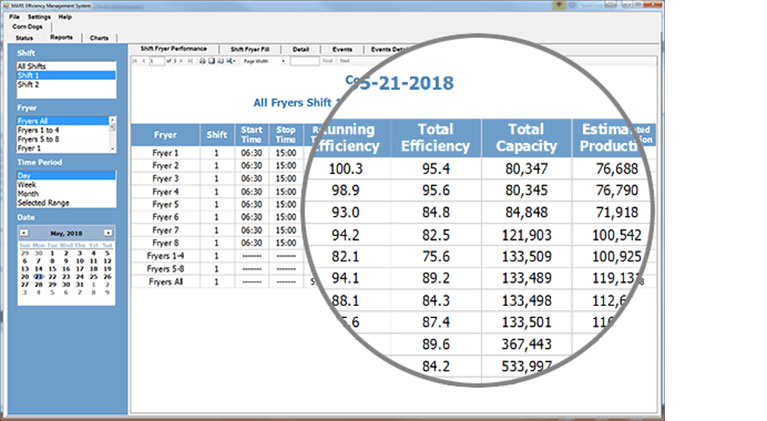Image resolution: width=767 pixels, height=421 pixels.
Task: Jump to last page of report
Action: pos(190,60)
